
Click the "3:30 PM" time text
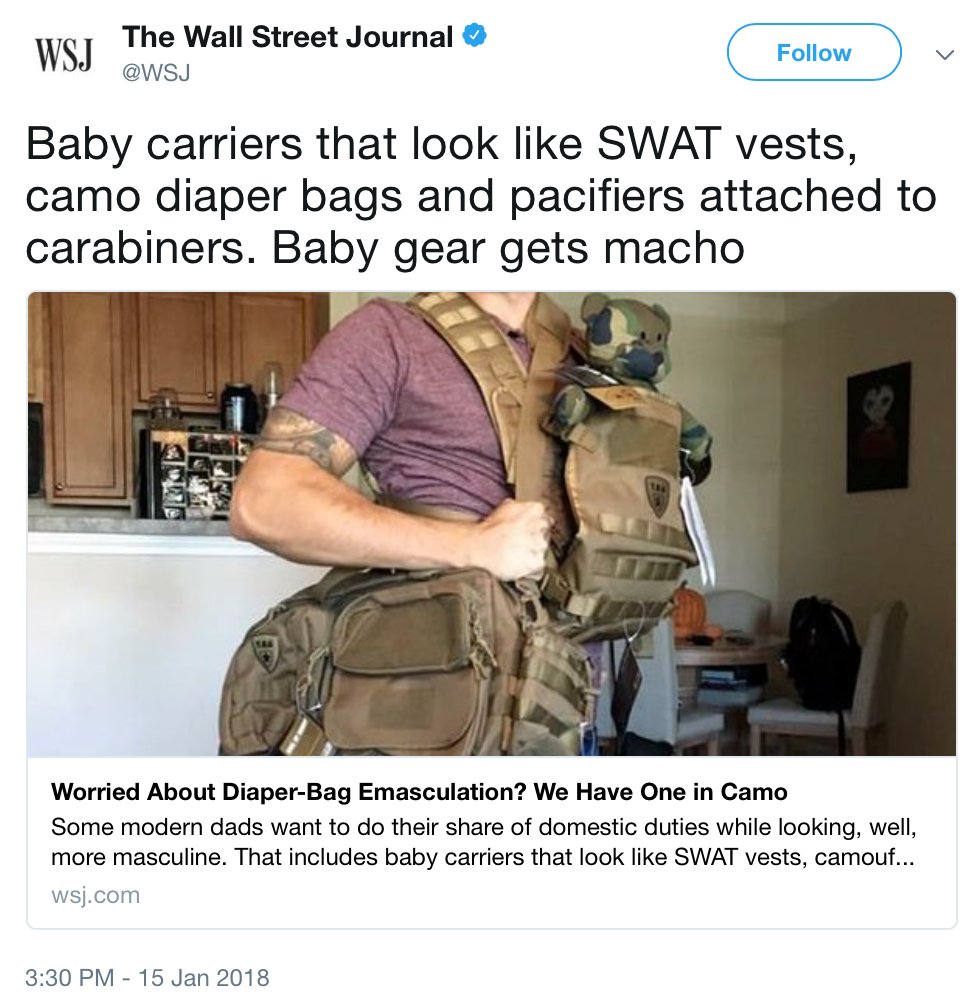[69, 978]
